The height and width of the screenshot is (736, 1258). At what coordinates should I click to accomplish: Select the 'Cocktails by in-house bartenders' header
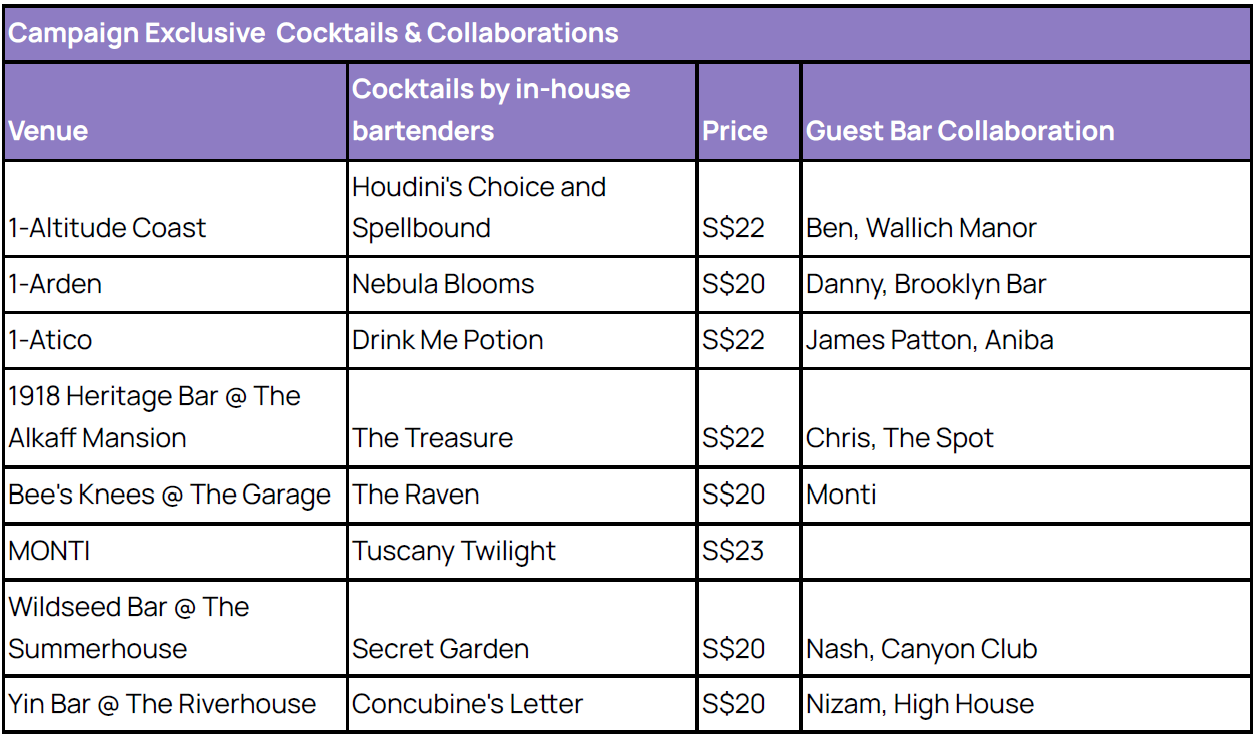click(x=522, y=112)
